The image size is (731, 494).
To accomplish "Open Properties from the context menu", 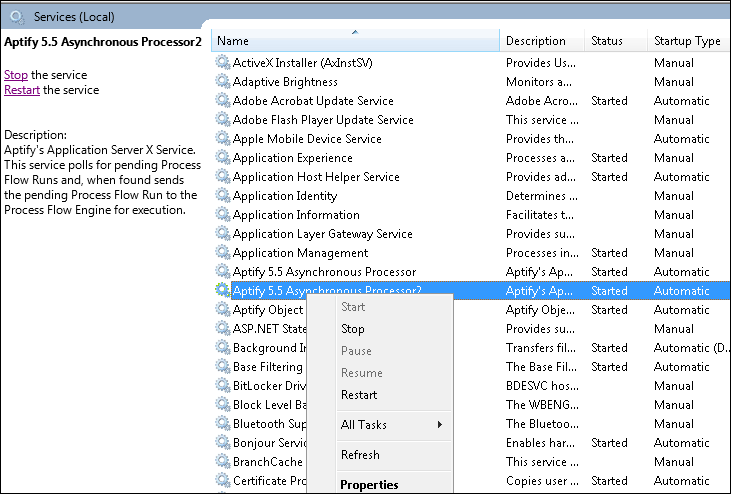I will pyautogui.click(x=369, y=485).
